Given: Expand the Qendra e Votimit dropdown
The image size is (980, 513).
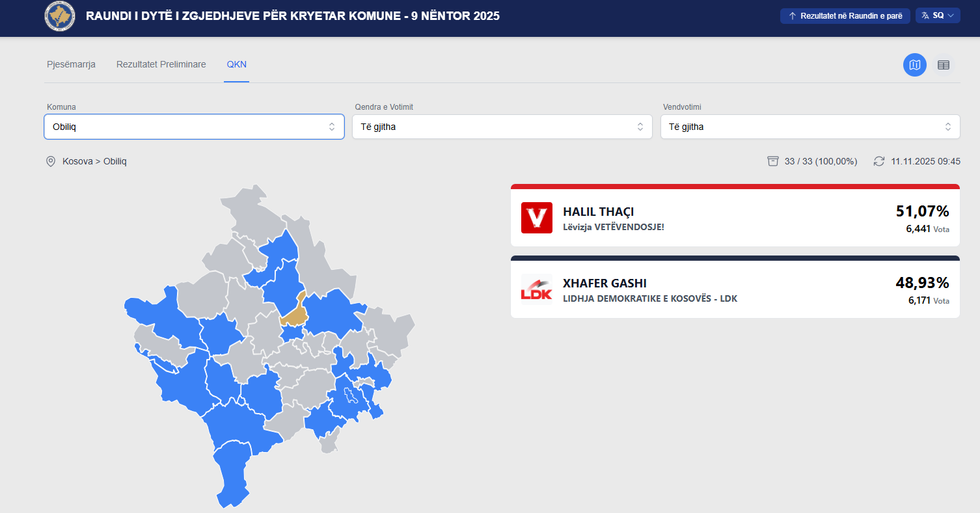Looking at the screenshot, I should click(502, 127).
